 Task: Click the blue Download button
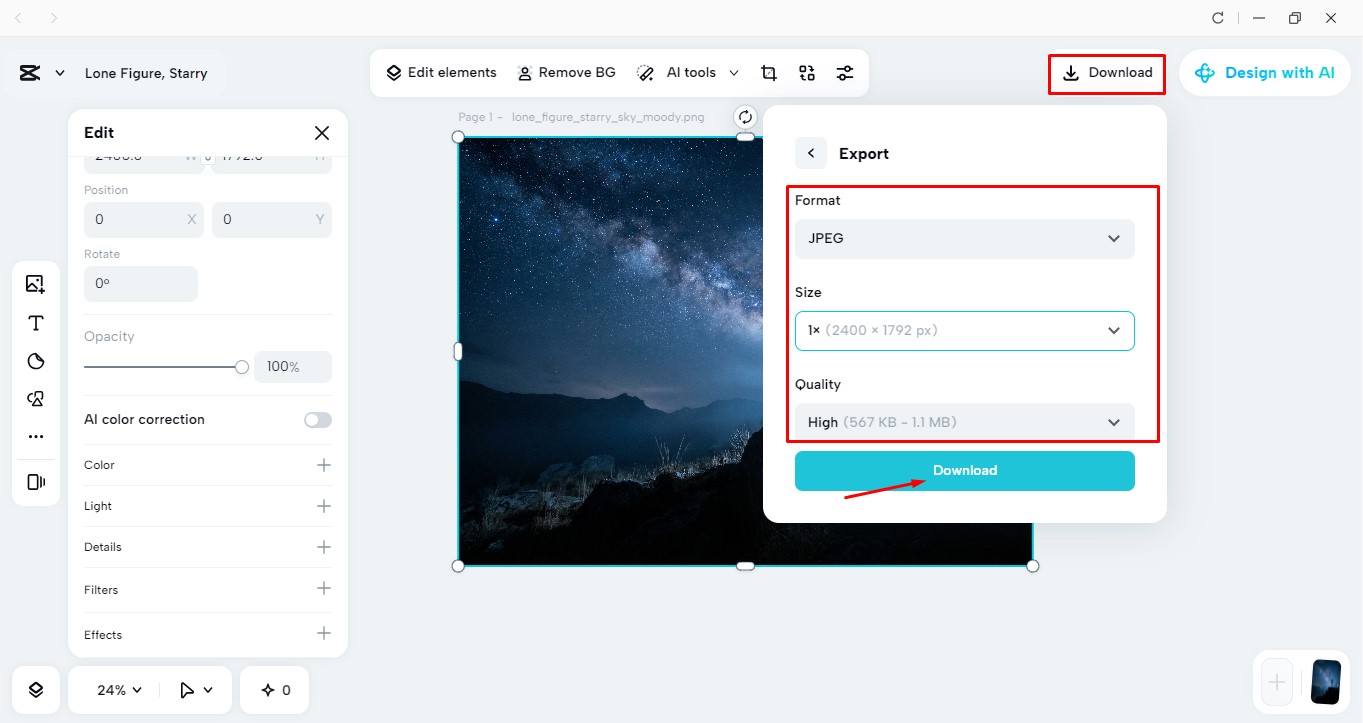(965, 471)
